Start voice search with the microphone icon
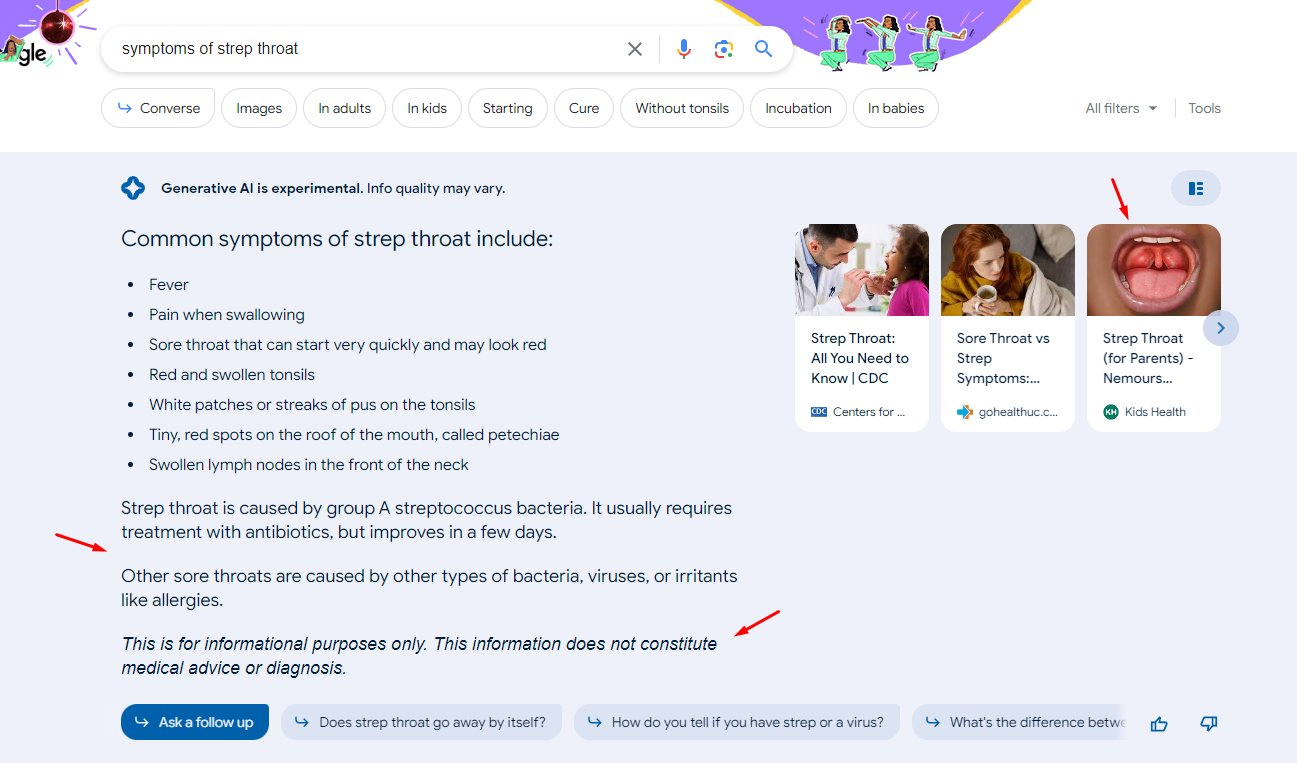The image size is (1297, 763). coord(684,49)
